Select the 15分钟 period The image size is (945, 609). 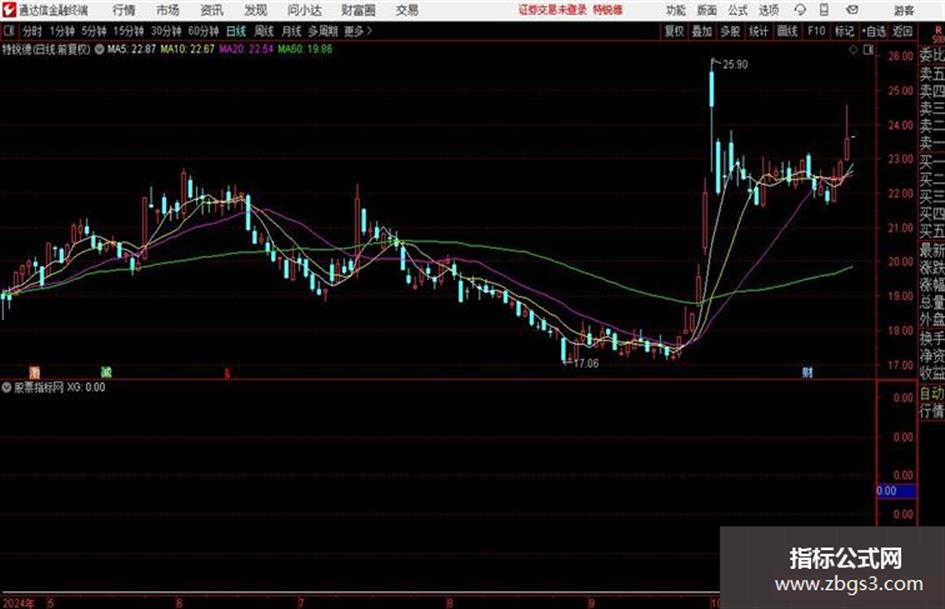click(x=129, y=31)
